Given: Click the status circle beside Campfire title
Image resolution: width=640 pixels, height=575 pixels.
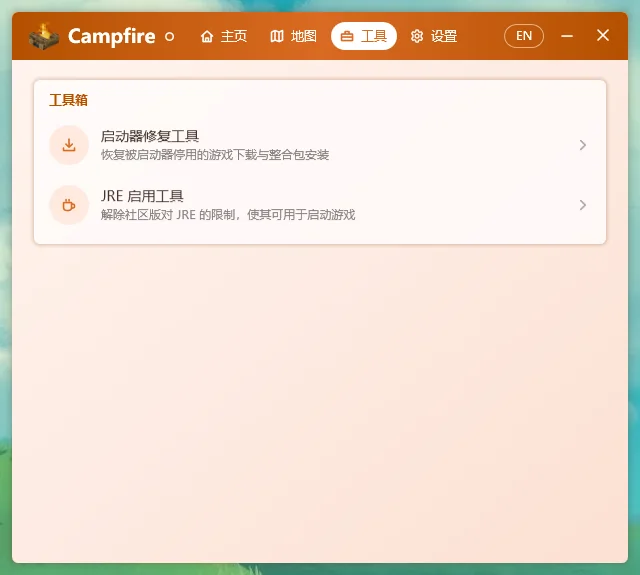Looking at the screenshot, I should (169, 37).
